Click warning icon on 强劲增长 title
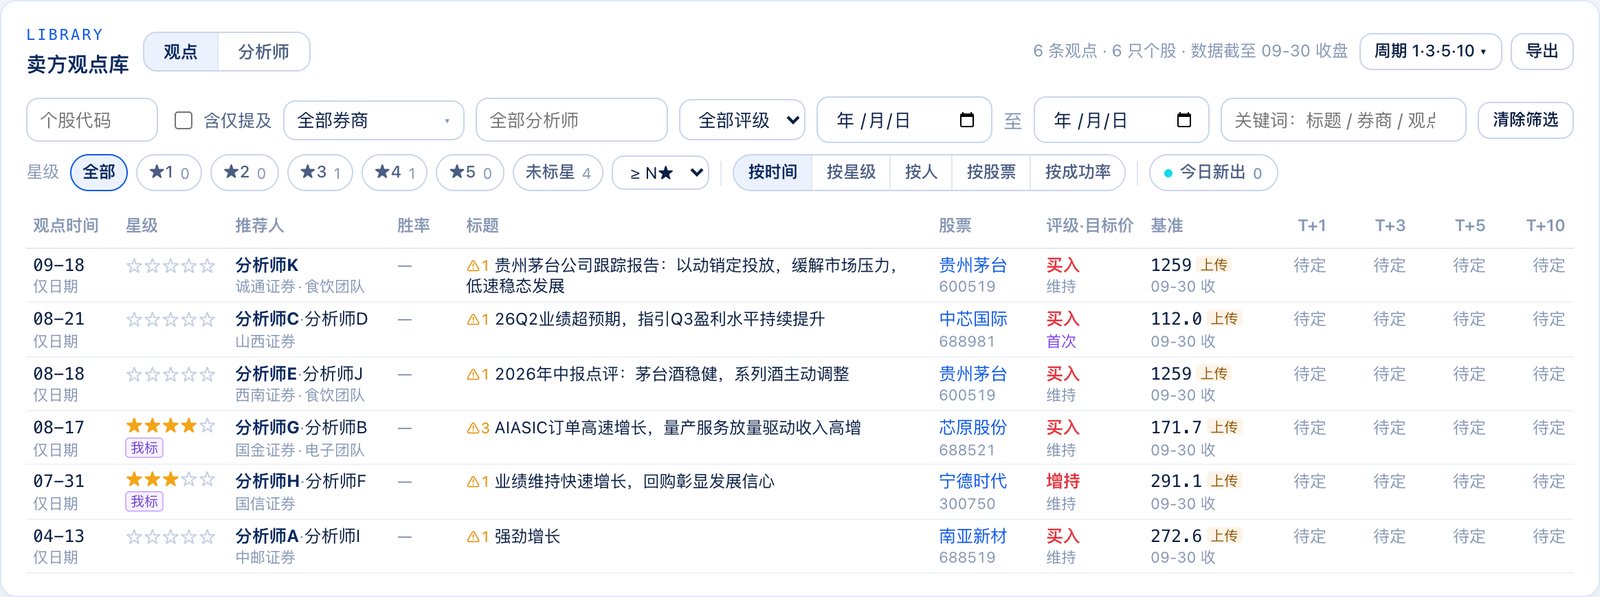This screenshot has width=1600, height=597. (x=473, y=537)
